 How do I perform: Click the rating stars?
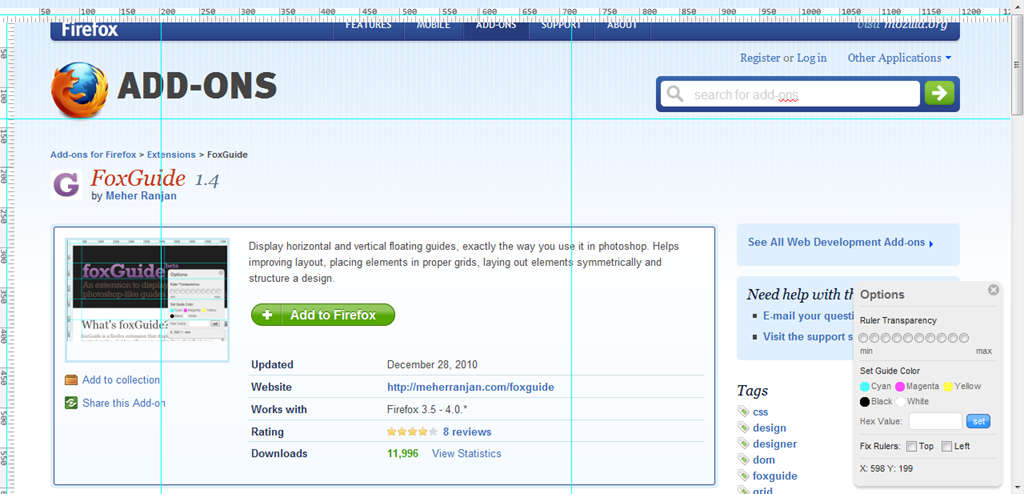(x=412, y=432)
